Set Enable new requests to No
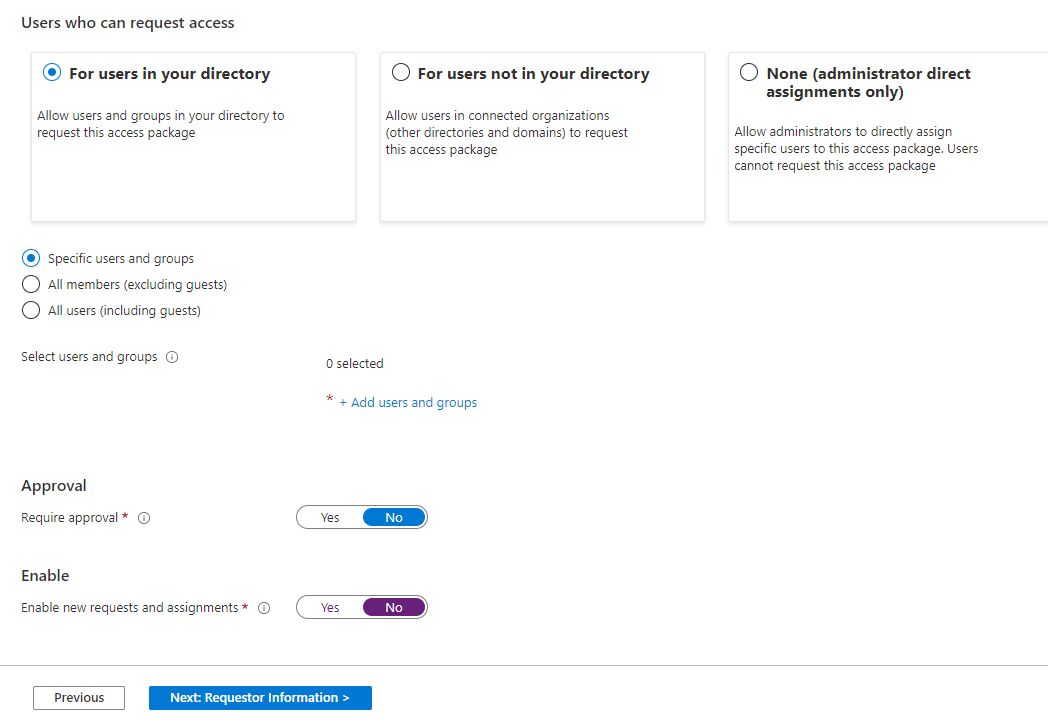This screenshot has height=726, width=1048. (394, 608)
